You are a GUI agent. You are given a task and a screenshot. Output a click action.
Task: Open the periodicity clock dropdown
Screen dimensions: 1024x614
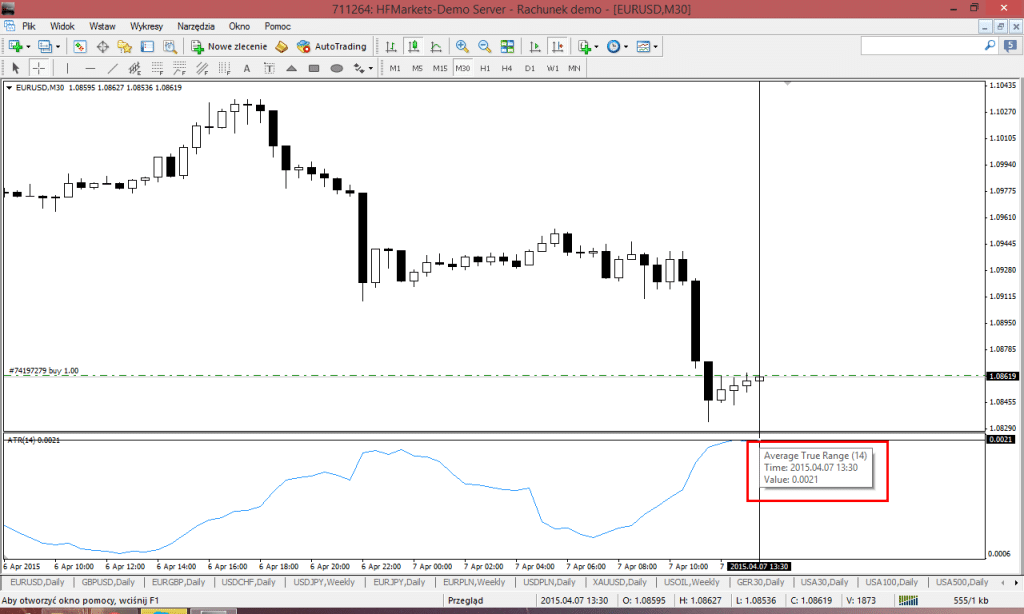[x=626, y=46]
